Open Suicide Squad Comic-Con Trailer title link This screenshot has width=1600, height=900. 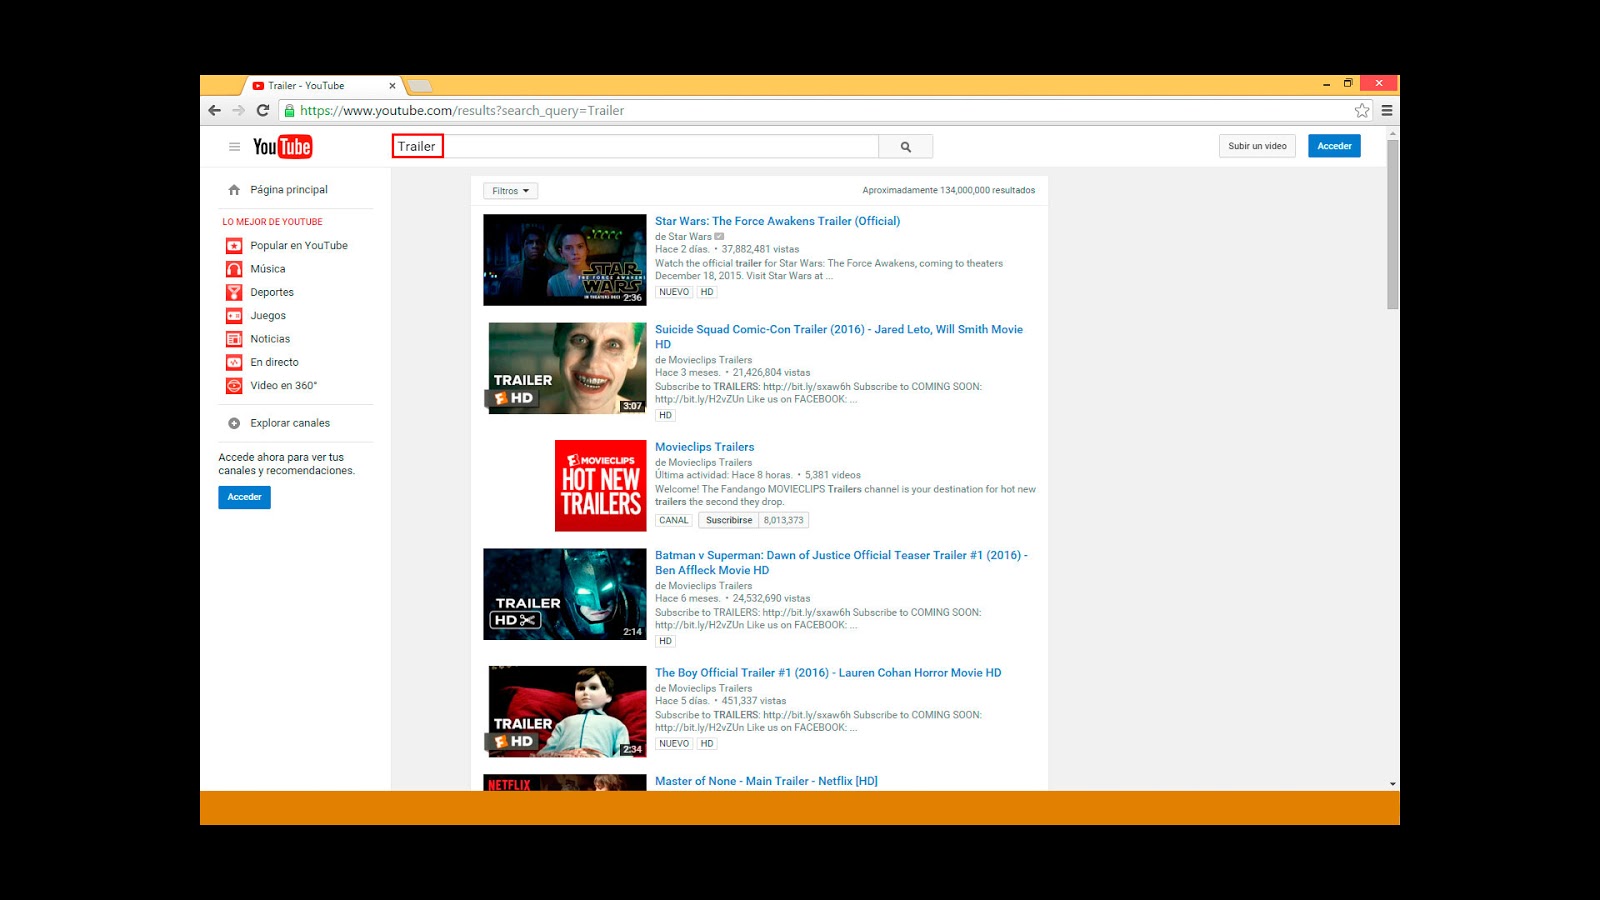coord(839,336)
